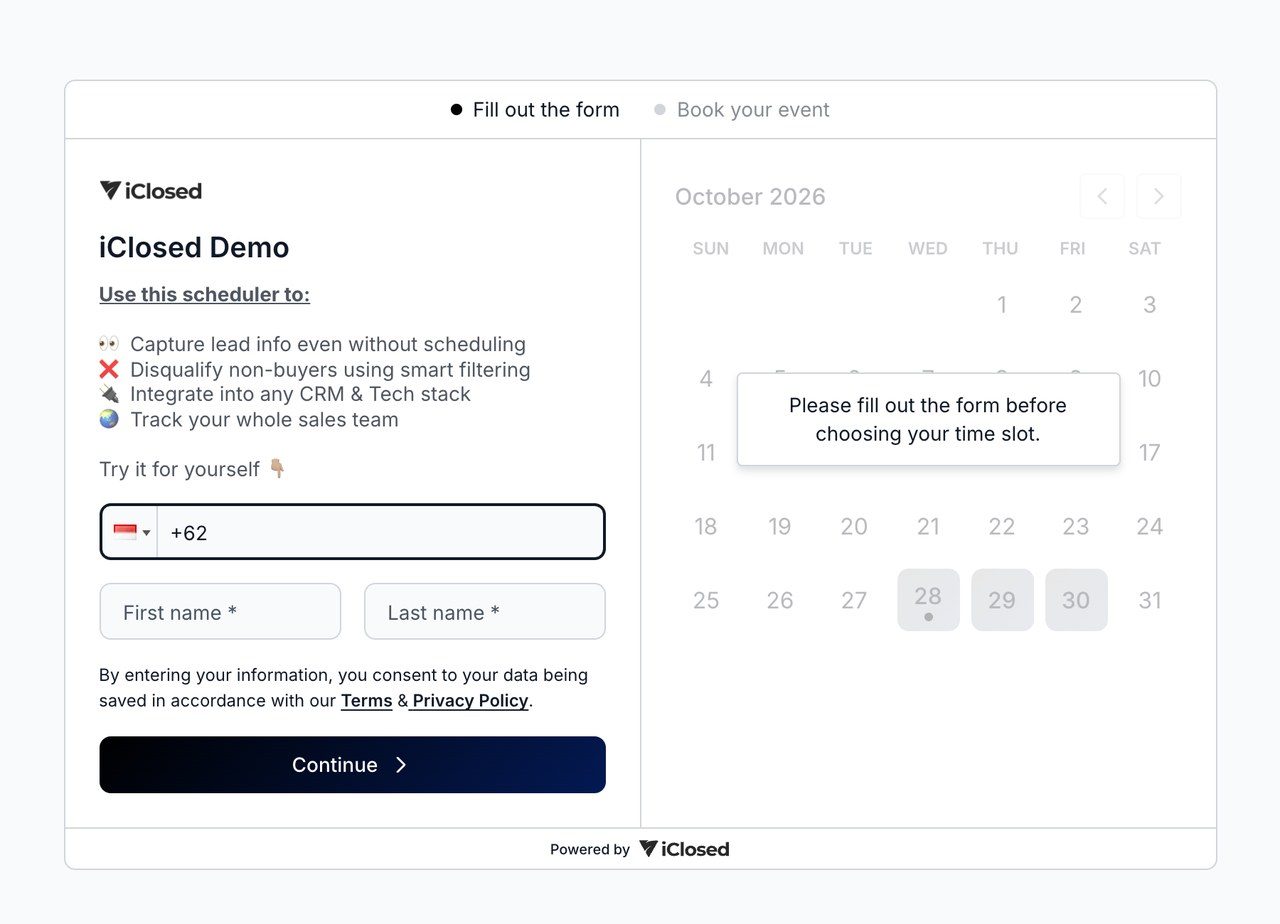Go to next month with right chevron
This screenshot has width=1280, height=924.
1159,197
